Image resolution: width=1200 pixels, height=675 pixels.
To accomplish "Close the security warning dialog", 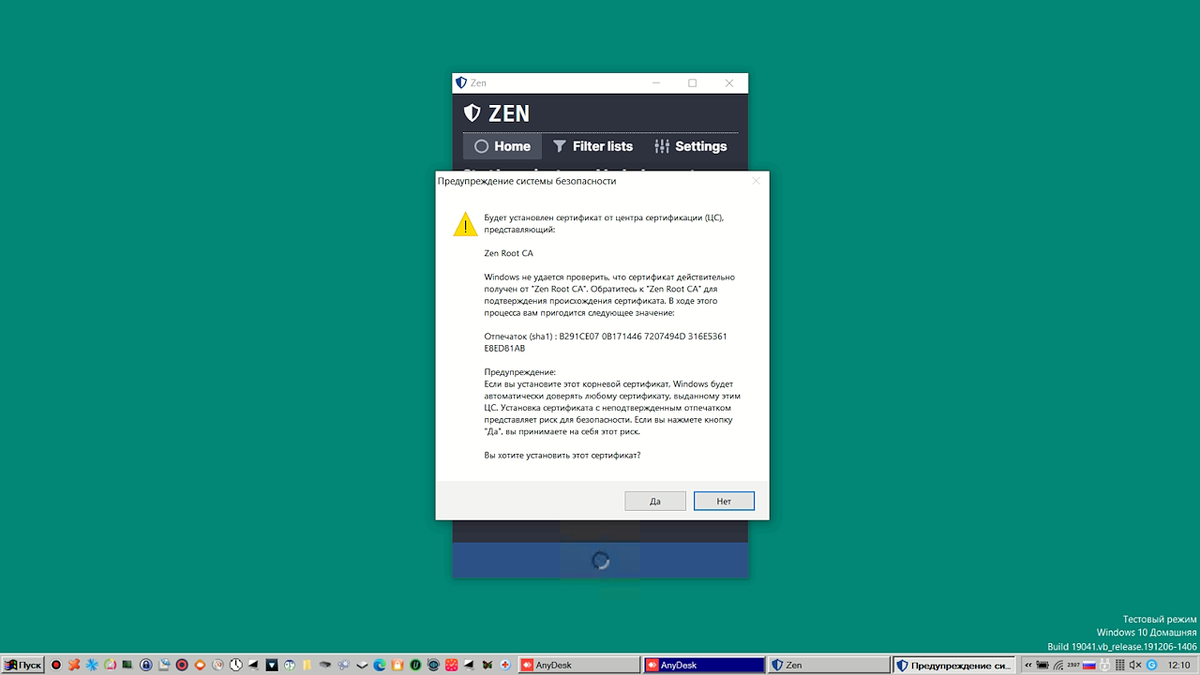I will click(756, 181).
